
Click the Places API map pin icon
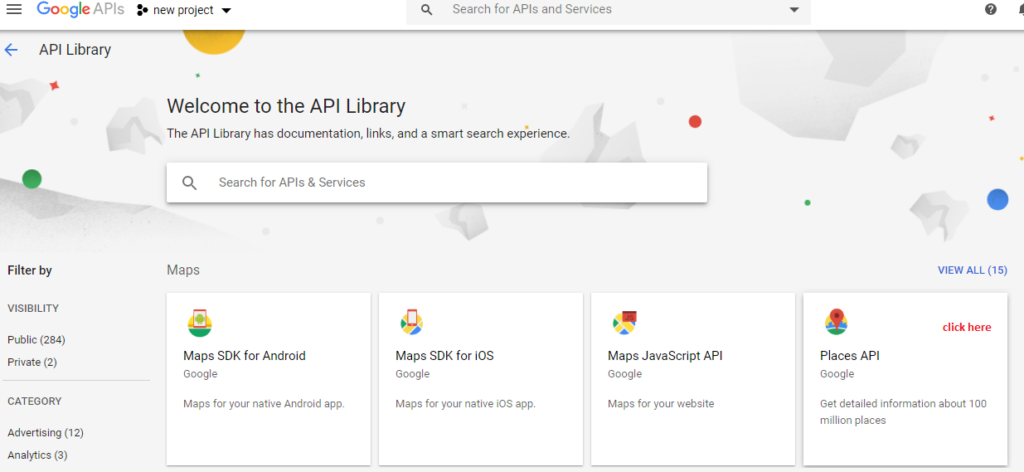(836, 322)
